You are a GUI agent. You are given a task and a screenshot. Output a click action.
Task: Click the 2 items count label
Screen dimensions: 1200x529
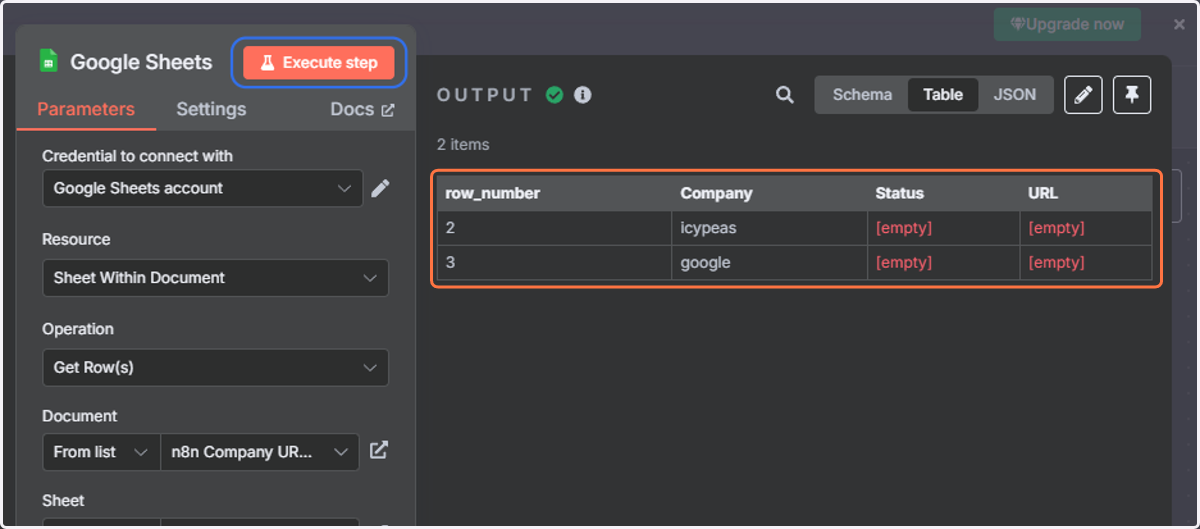pyautogui.click(x=463, y=144)
